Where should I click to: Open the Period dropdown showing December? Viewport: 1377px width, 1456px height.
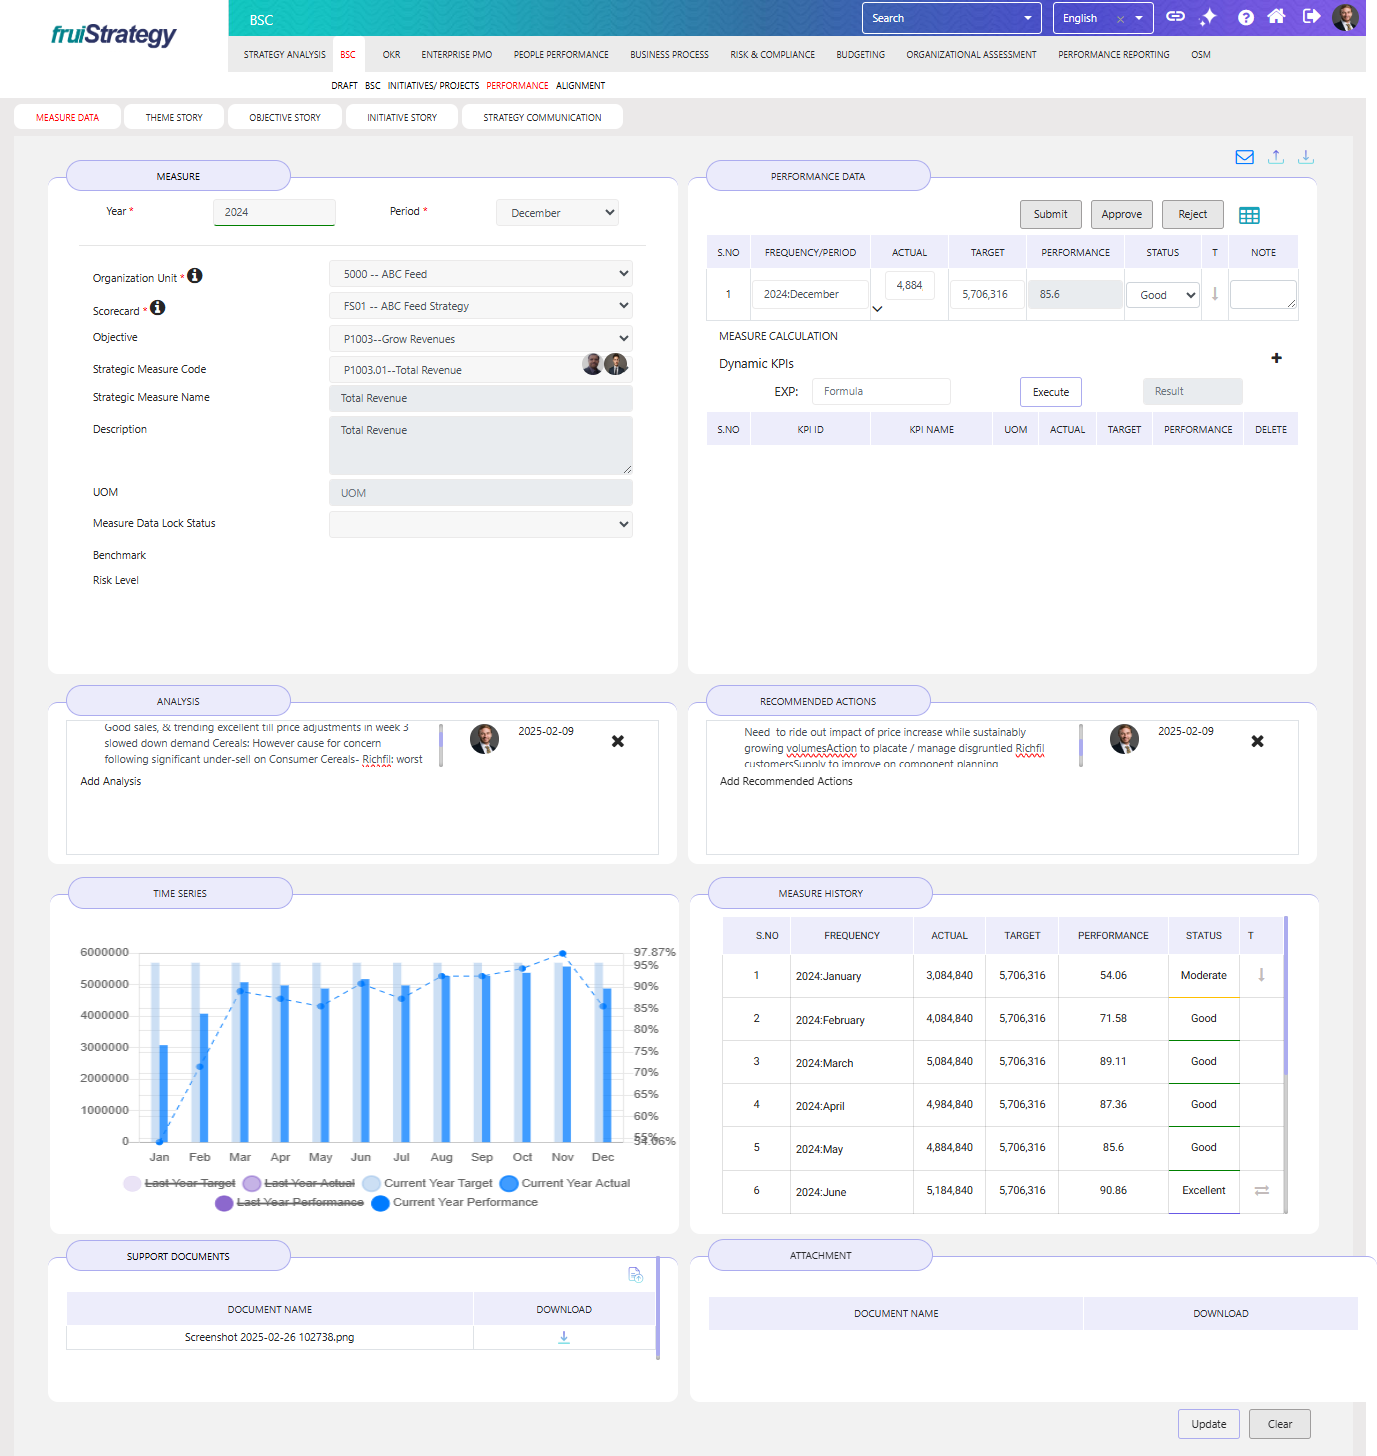point(557,213)
